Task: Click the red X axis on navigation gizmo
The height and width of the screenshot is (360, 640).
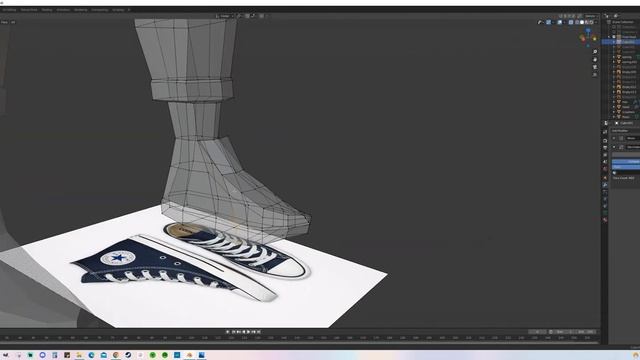Action: point(583,39)
